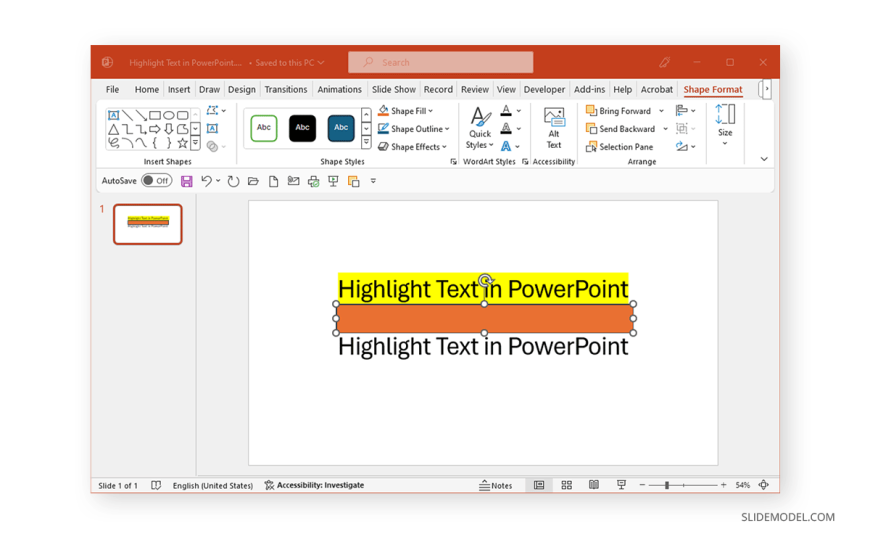870x539 pixels.
Task: Select the text box shape in Insert Shapes
Action: point(113,115)
